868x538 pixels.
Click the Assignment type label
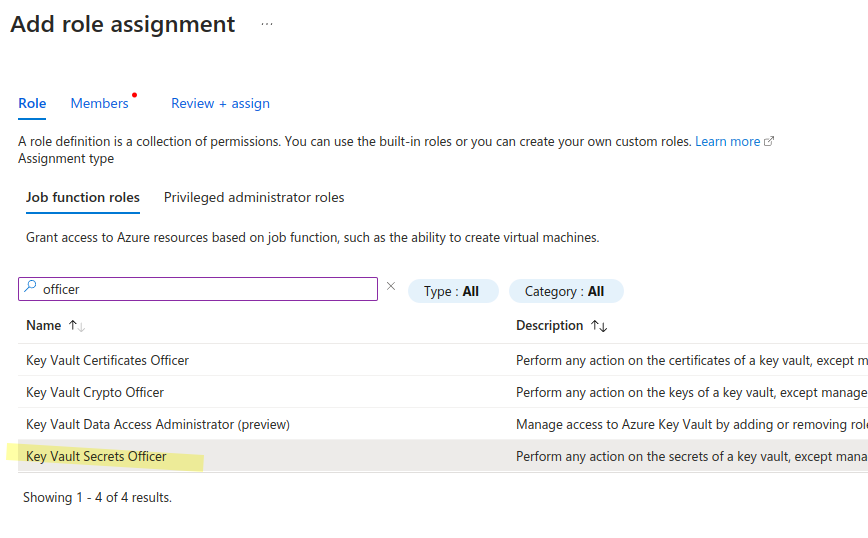[66, 159]
